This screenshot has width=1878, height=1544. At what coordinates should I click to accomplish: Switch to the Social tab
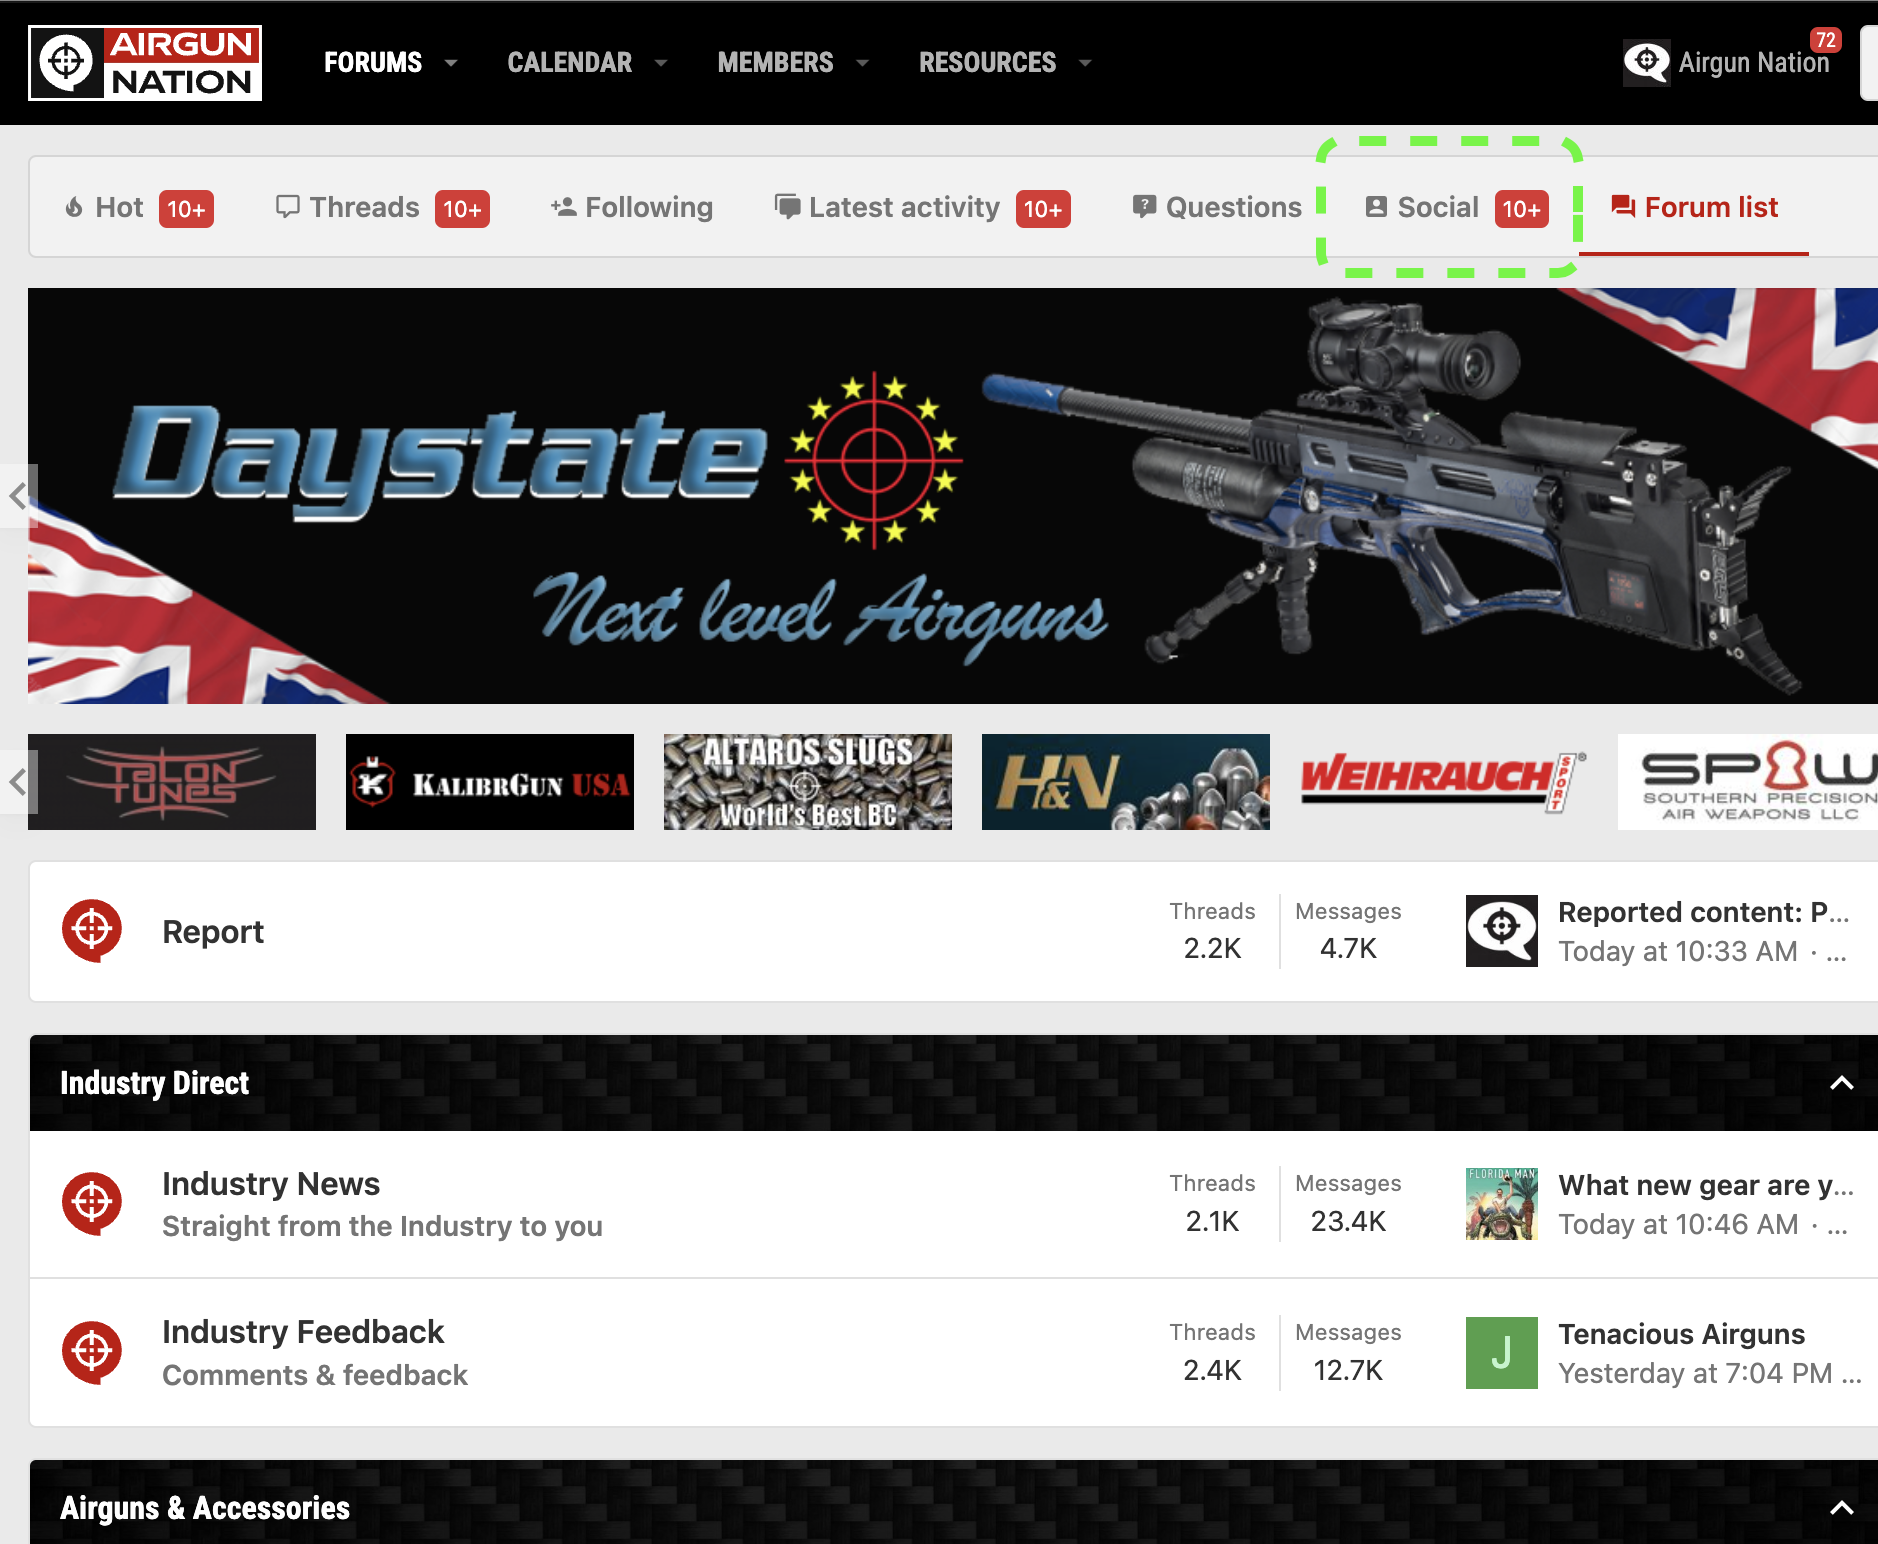coord(1456,208)
